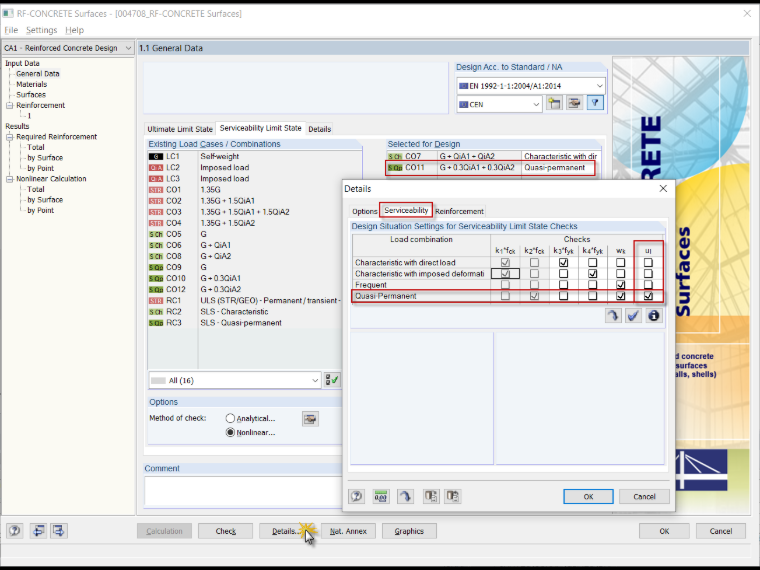Click the help icon in main window bottom-left

click(x=15, y=531)
